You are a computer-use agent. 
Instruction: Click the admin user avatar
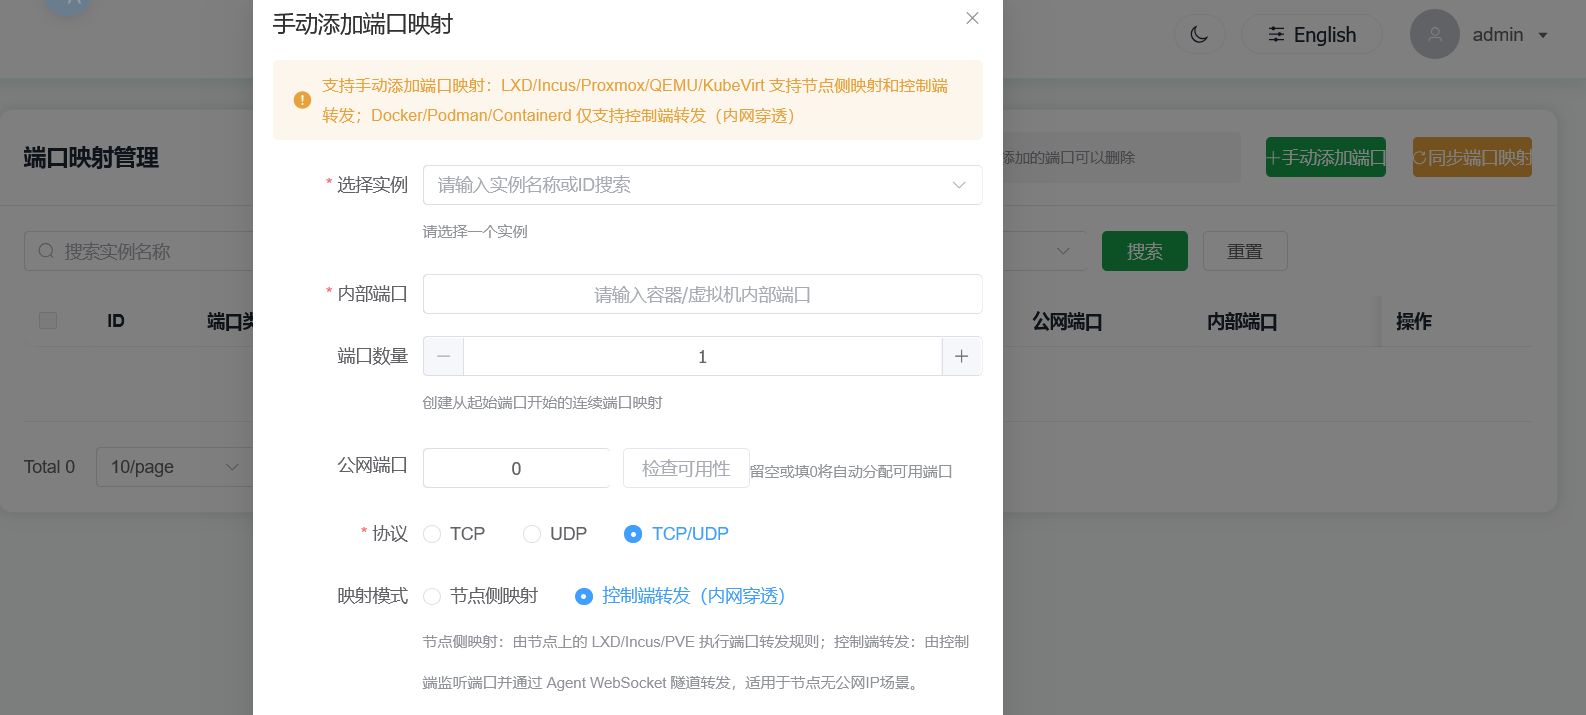[x=1435, y=34]
